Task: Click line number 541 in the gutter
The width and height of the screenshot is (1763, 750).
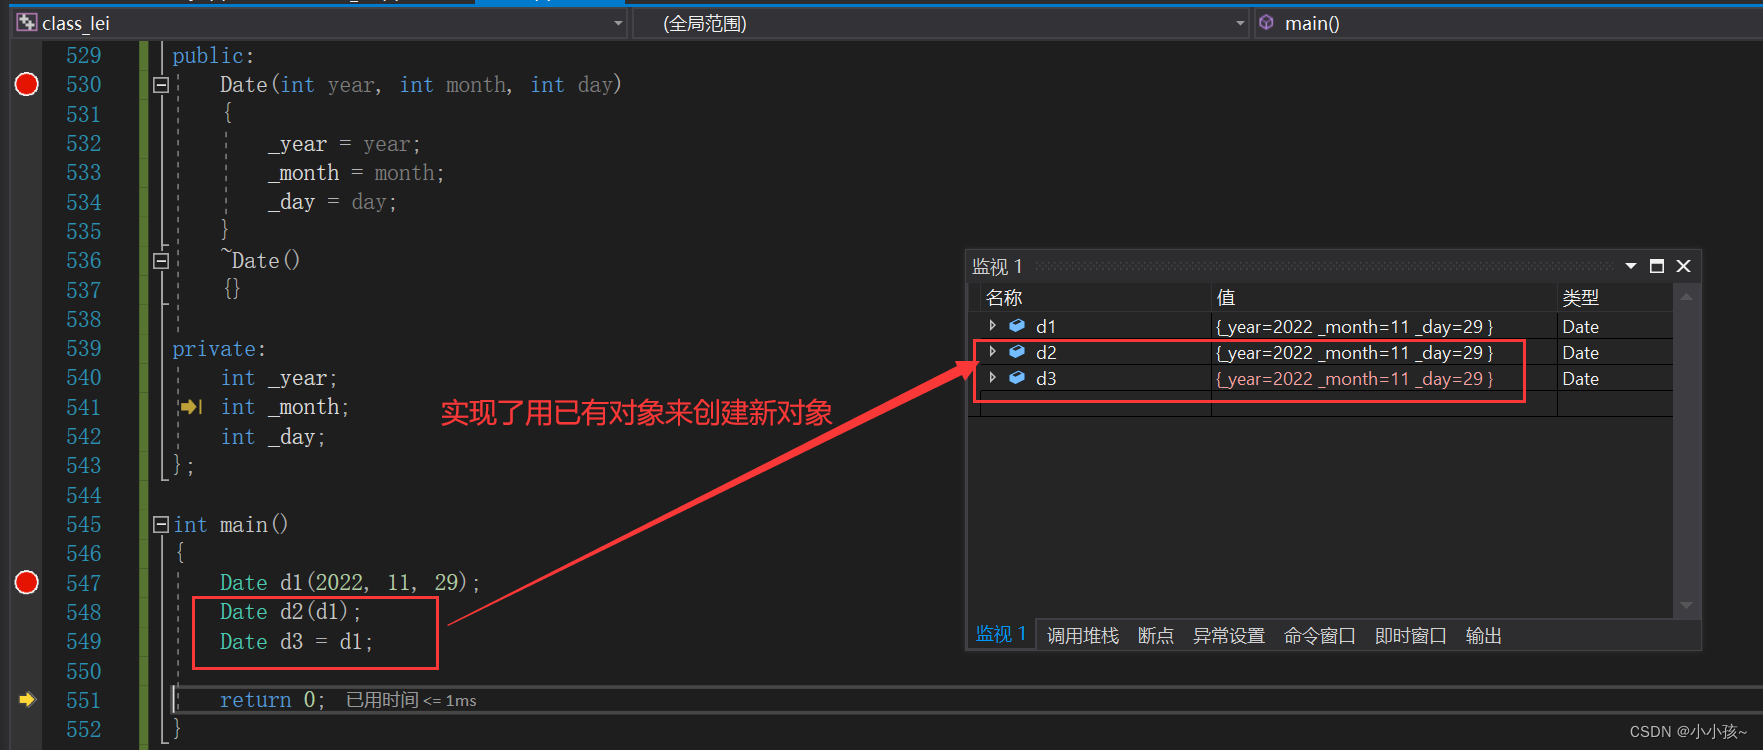Action: [x=84, y=407]
